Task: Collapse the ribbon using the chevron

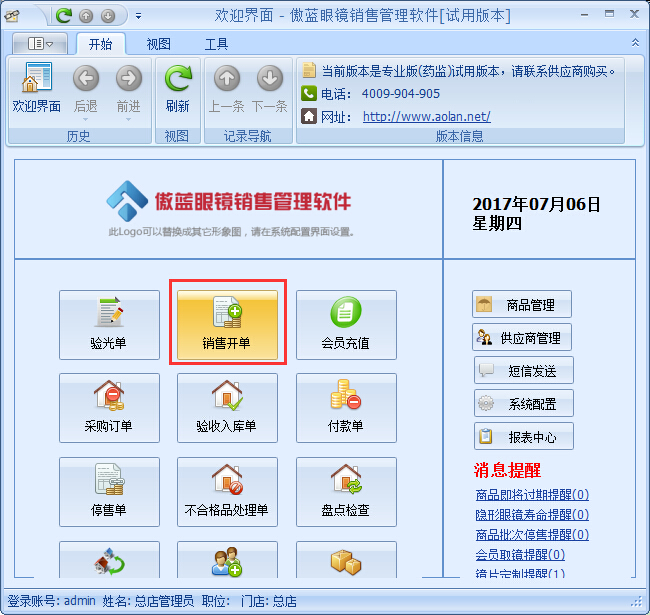Action: pyautogui.click(x=635, y=43)
